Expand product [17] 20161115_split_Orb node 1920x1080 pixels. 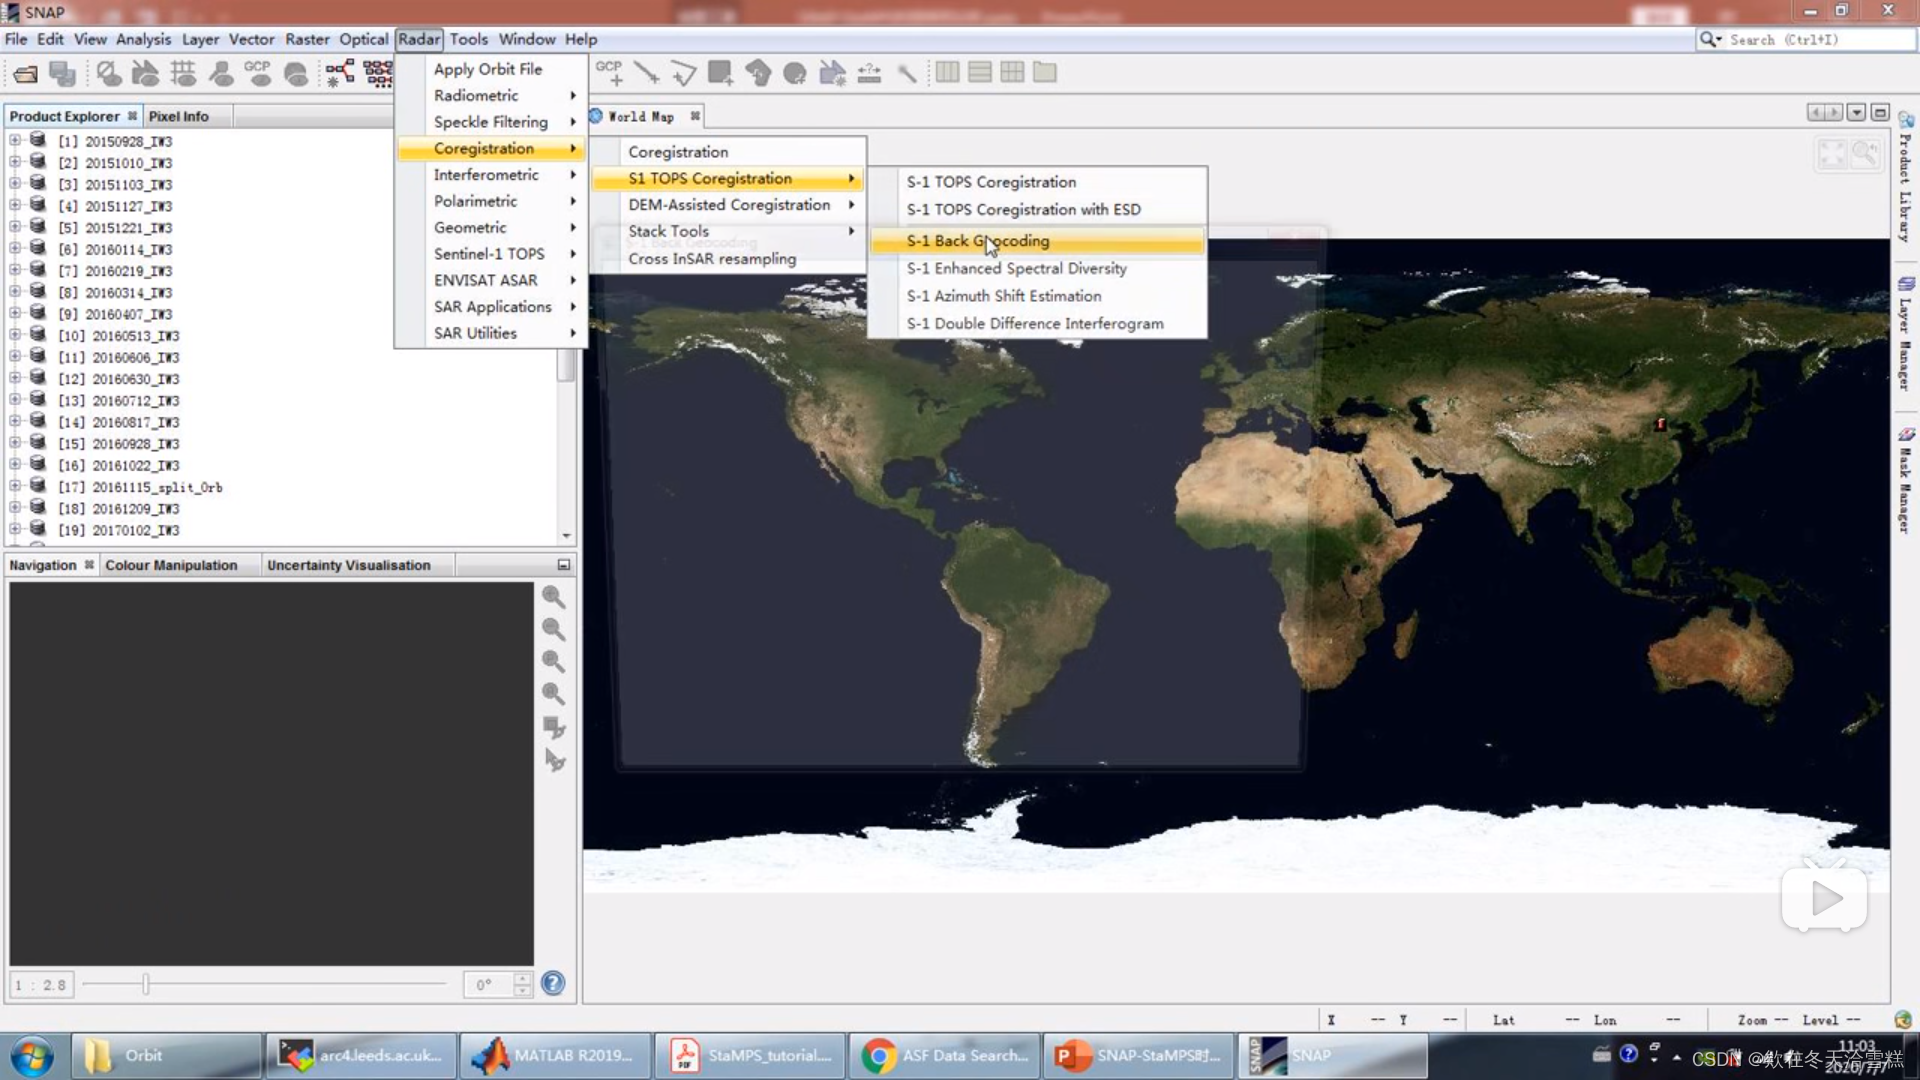coord(15,487)
